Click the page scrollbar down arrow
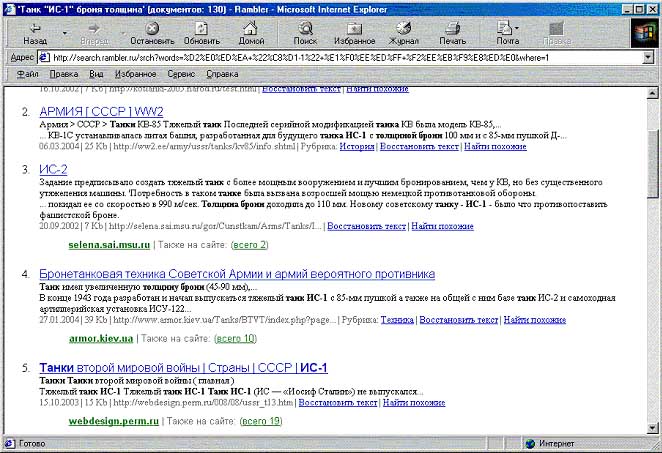 pyautogui.click(x=652, y=429)
